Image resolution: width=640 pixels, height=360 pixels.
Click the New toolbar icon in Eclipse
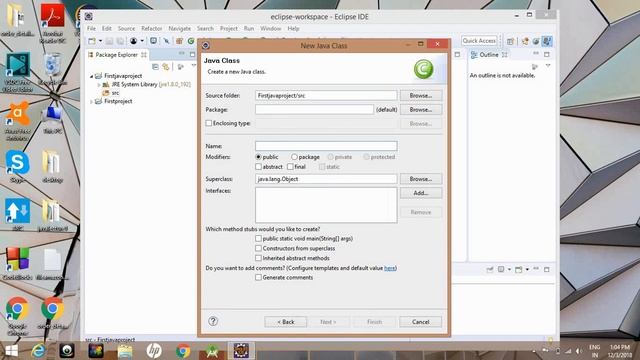pos(92,41)
